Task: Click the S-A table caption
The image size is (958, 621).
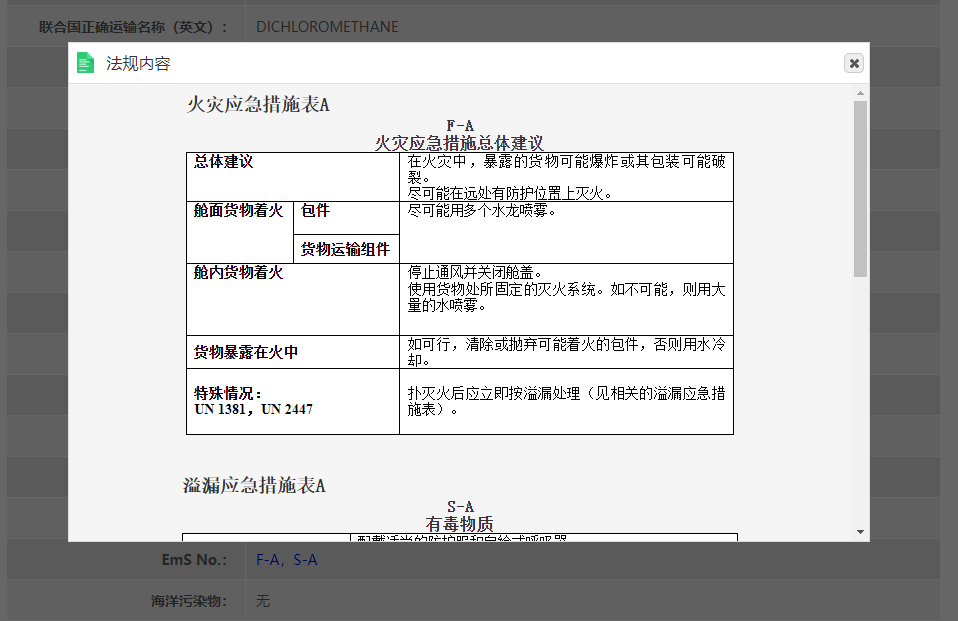Action: [x=460, y=507]
